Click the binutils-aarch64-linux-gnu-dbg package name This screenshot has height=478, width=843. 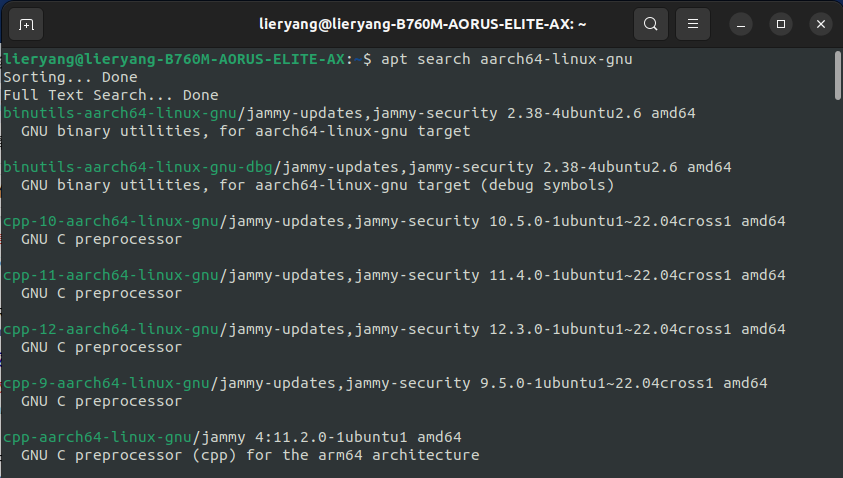click(138, 167)
